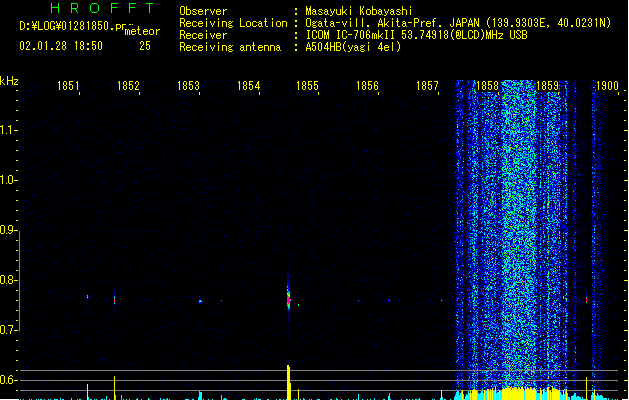
Task: Click the strong meteor echo near 1855
Action: click(x=288, y=298)
